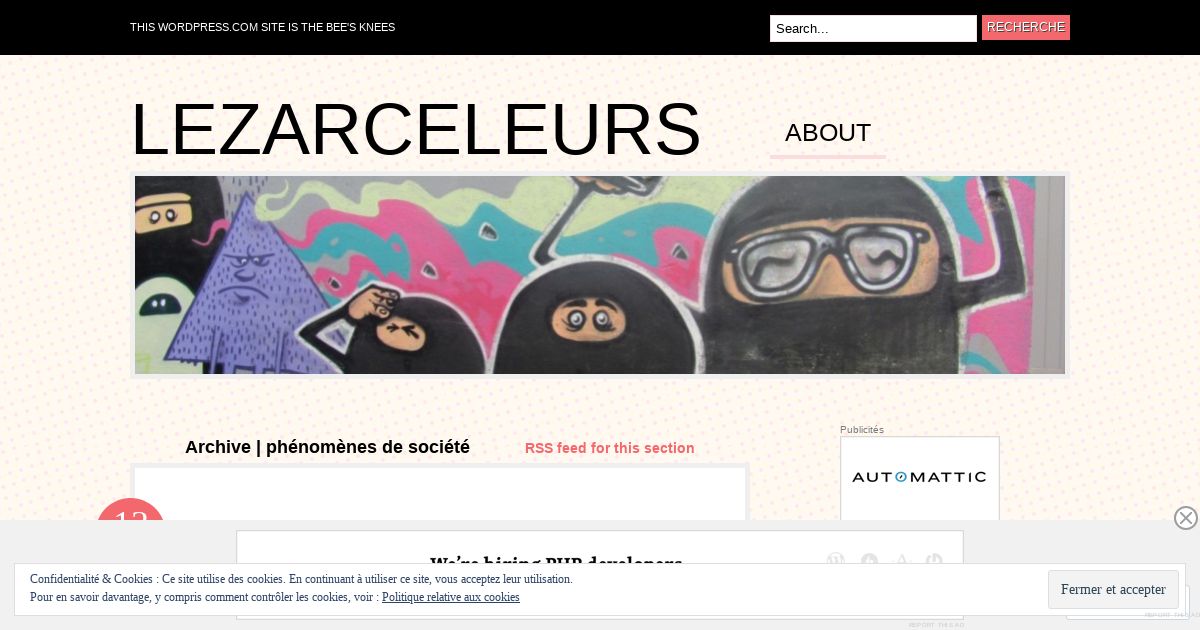
Task: Click the fourth faded icon in the ad banner
Action: tap(934, 561)
